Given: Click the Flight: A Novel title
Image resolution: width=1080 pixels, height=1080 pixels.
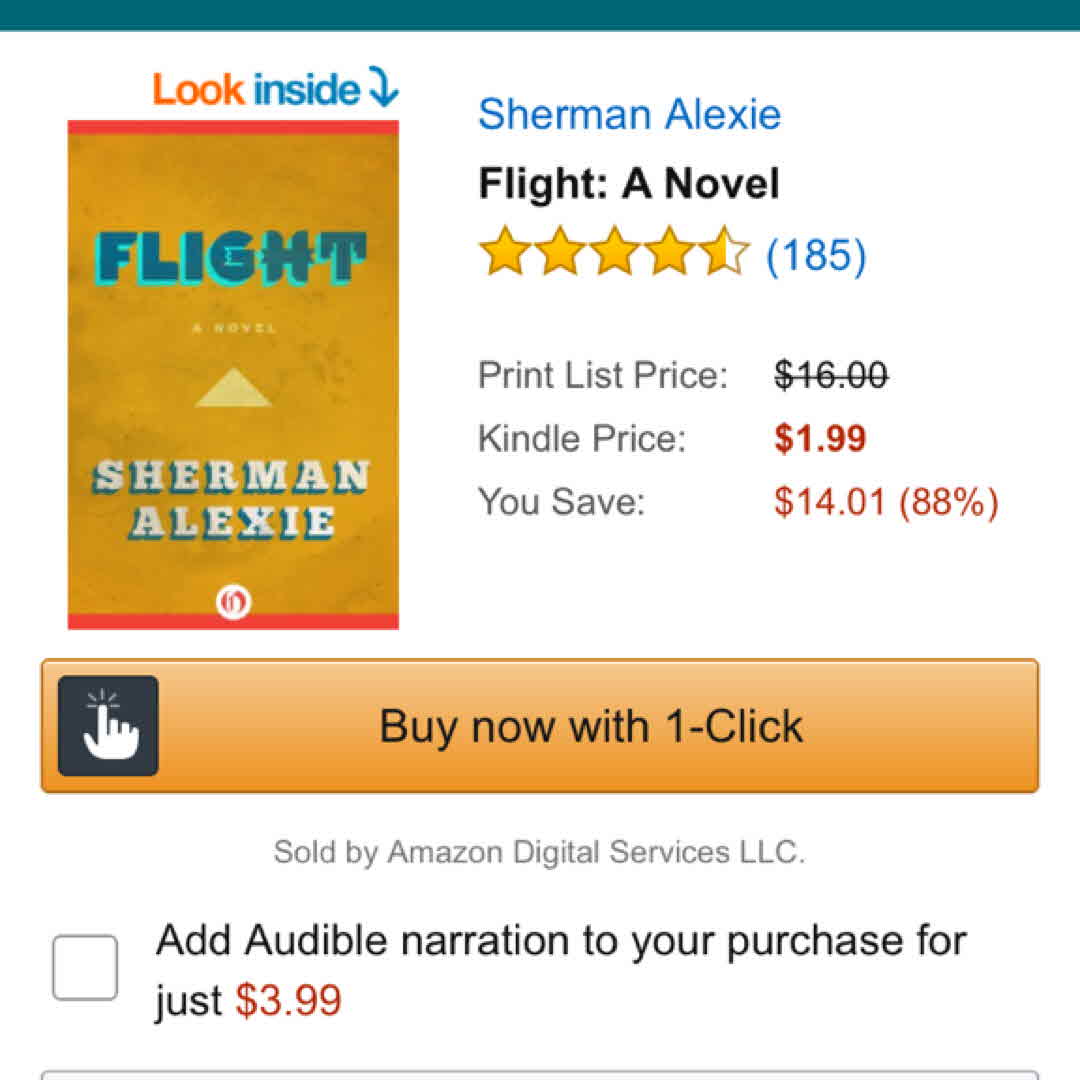Looking at the screenshot, I should (629, 184).
